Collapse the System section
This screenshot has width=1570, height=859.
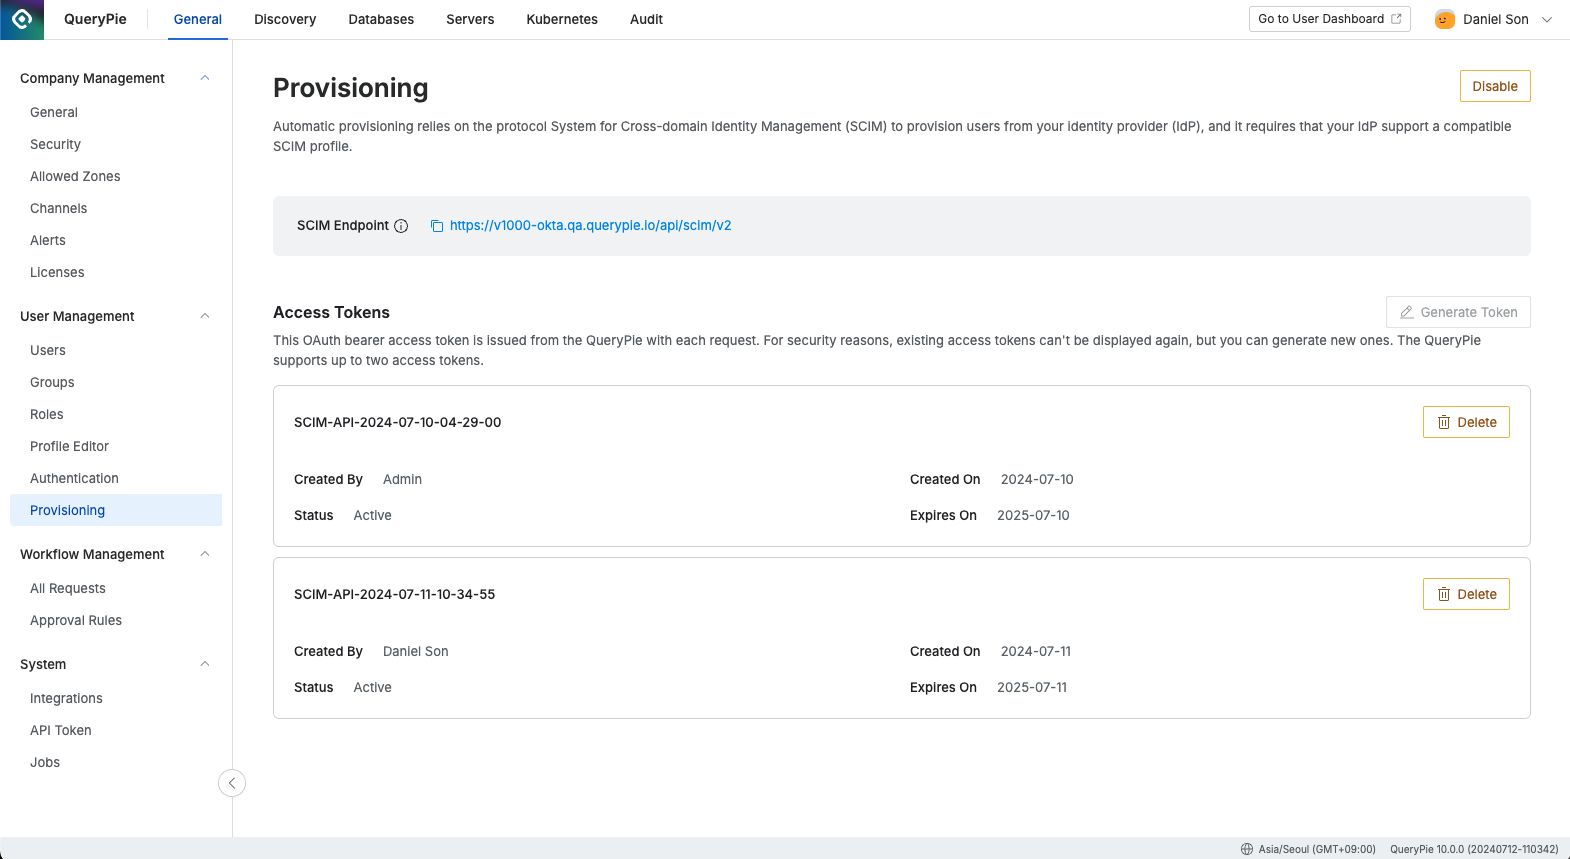click(205, 664)
